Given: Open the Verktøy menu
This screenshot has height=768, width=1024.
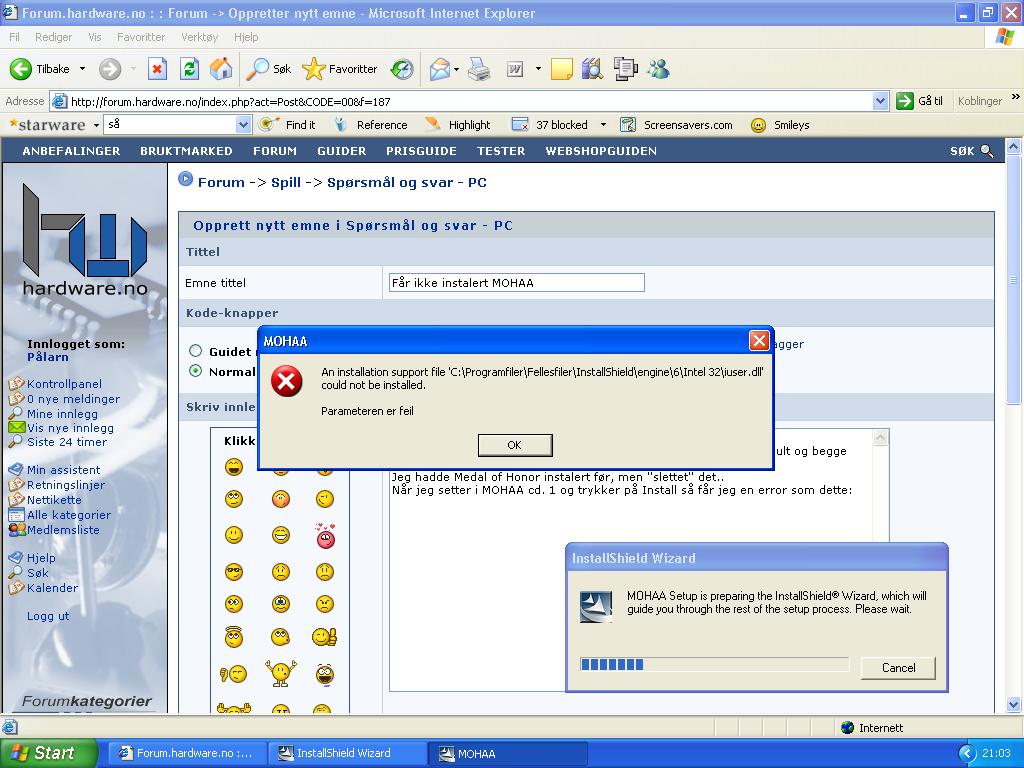Looking at the screenshot, I should coord(200,37).
